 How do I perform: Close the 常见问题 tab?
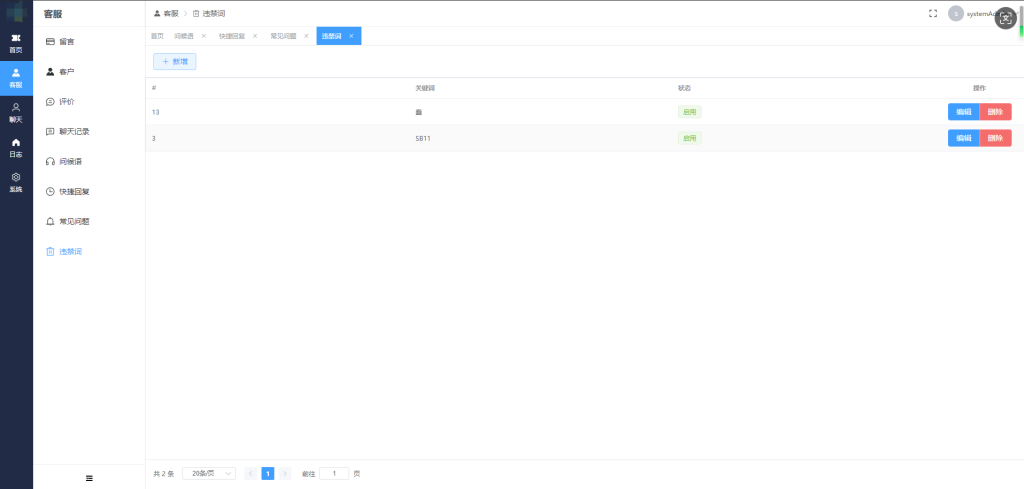tap(306, 36)
